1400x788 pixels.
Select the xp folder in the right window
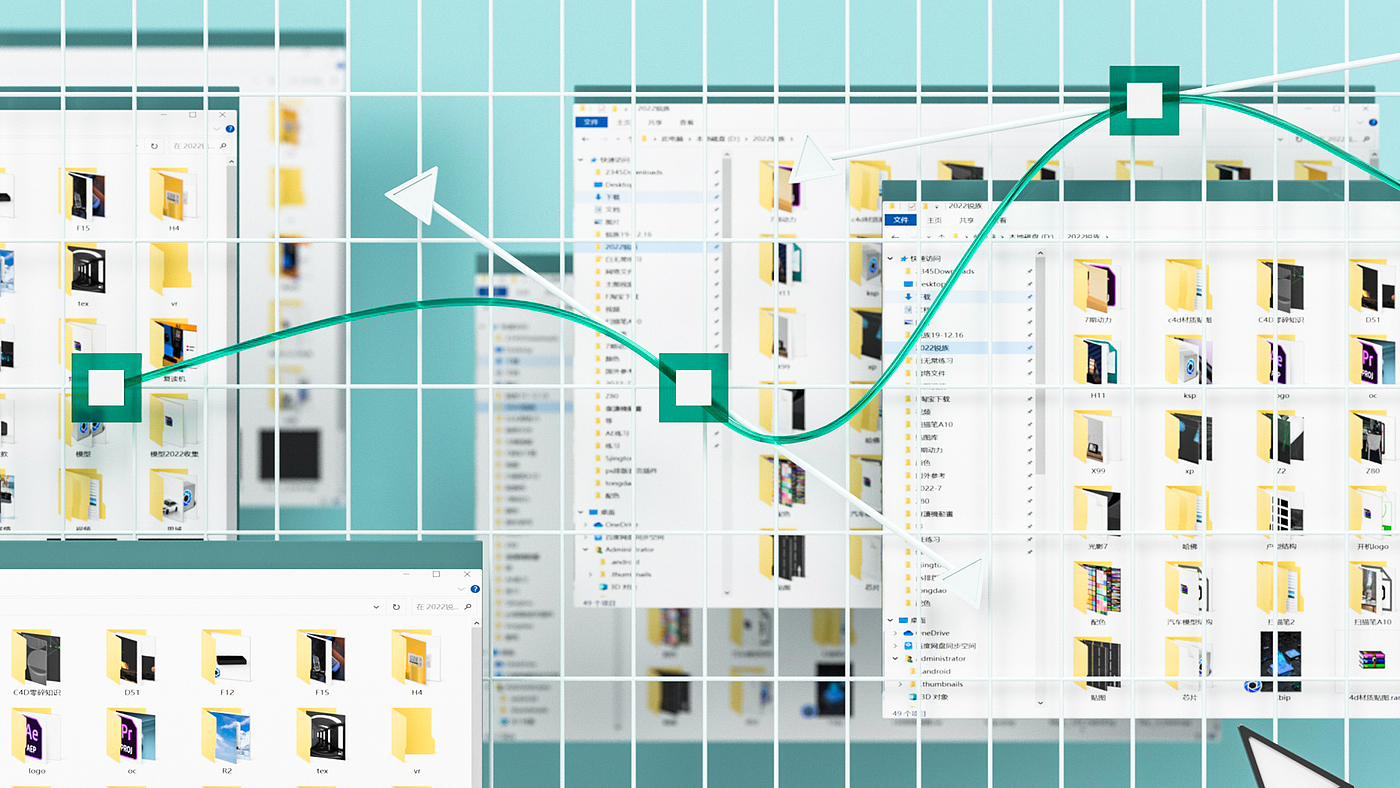[x=1189, y=442]
